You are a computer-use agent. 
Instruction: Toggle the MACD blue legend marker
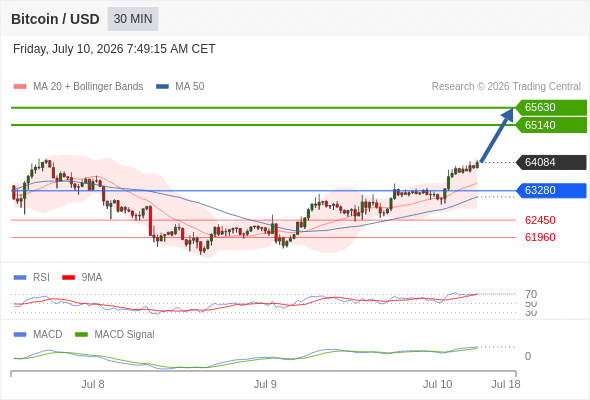coord(20,335)
